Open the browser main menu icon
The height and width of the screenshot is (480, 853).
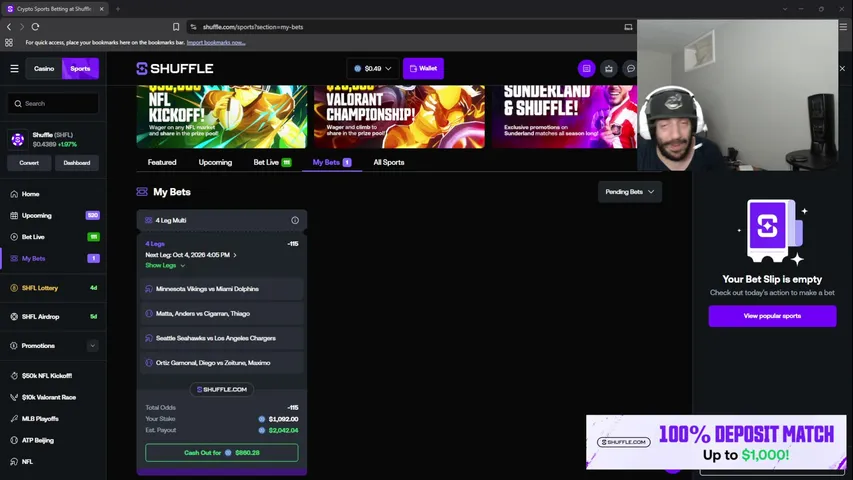pos(843,27)
